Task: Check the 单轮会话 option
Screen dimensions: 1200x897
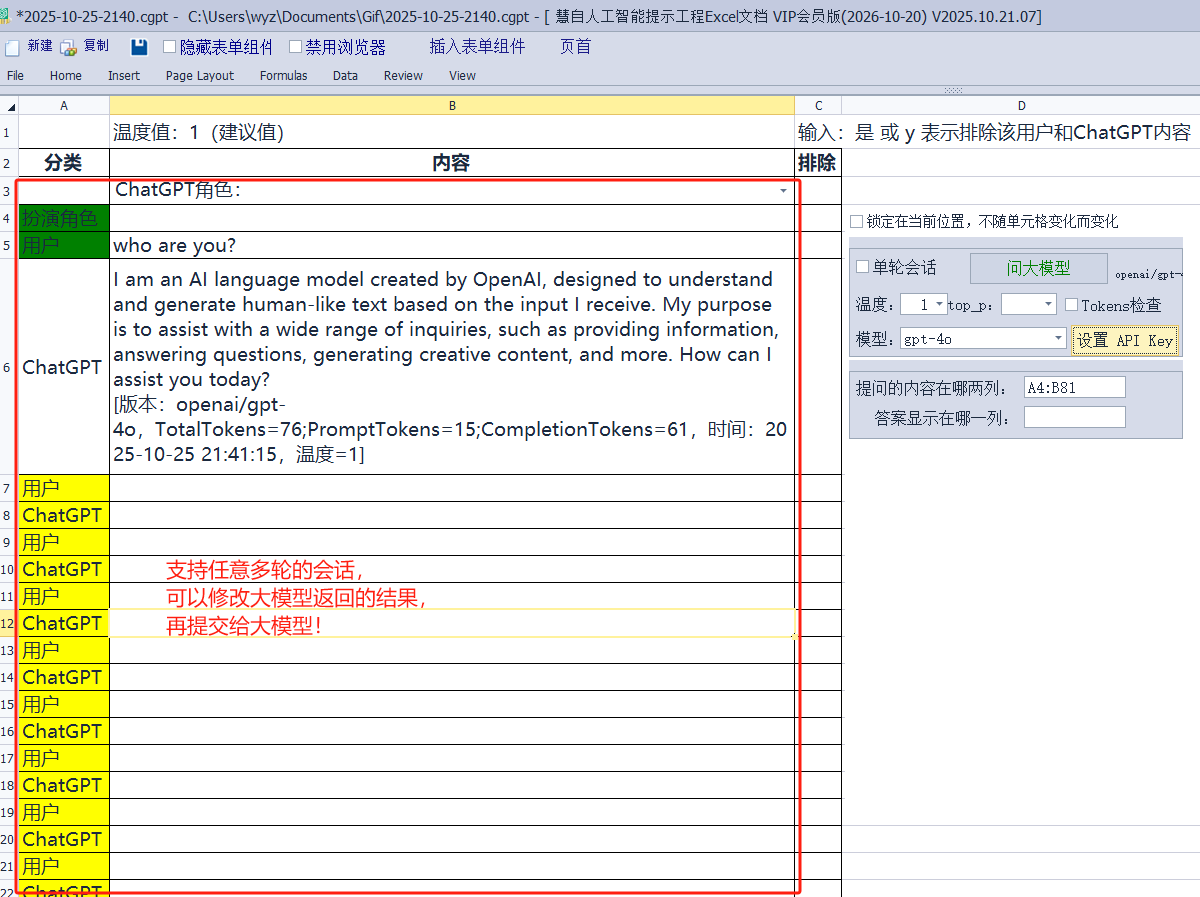Action: coord(863,267)
